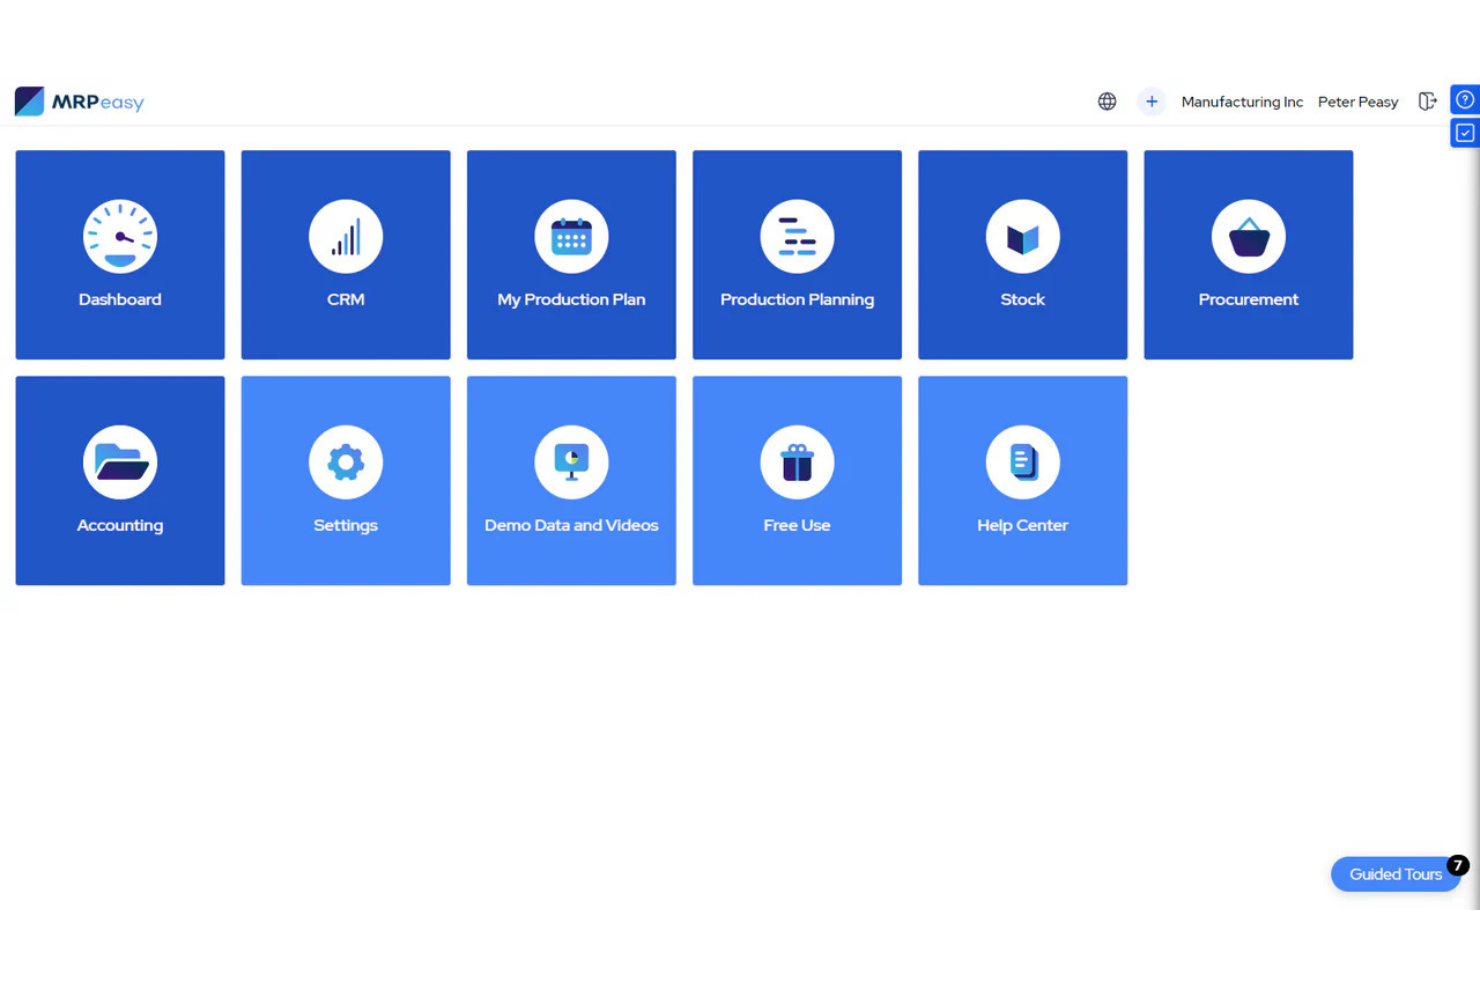This screenshot has height=987, width=1480.
Task: Open the Peter Peasy user menu
Action: click(1357, 101)
